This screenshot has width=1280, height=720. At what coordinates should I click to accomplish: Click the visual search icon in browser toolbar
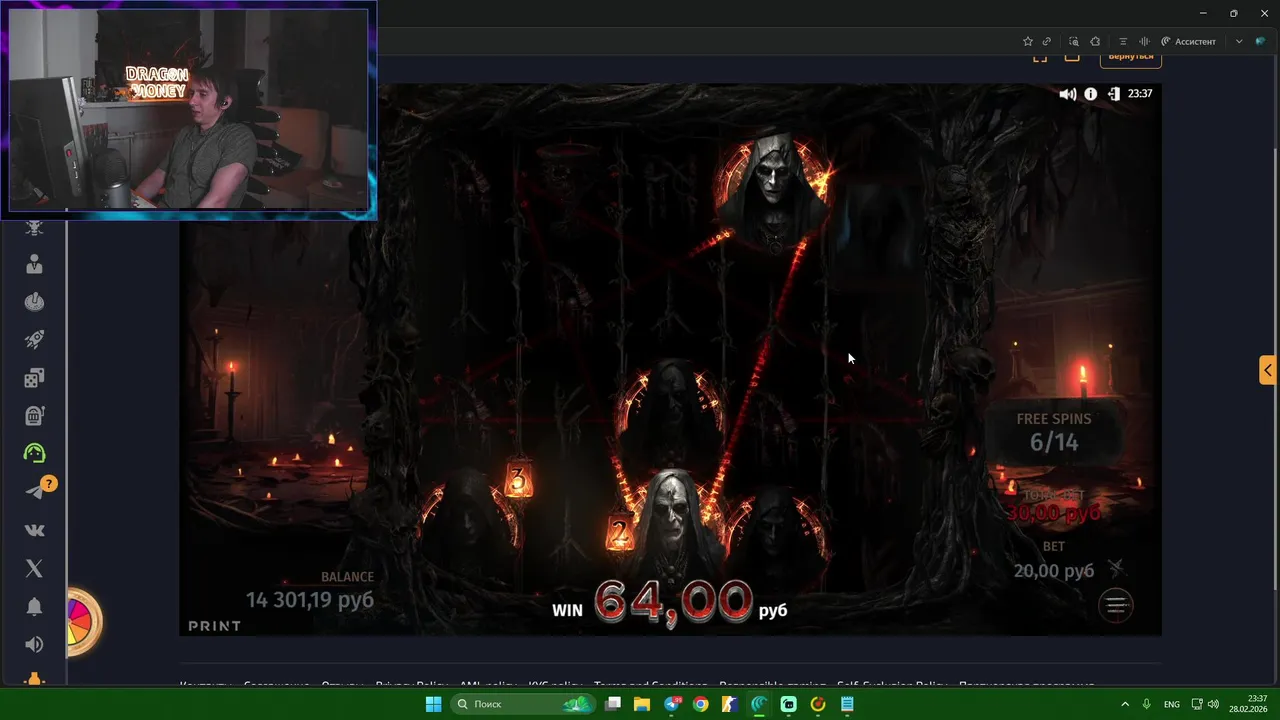[x=1074, y=41]
